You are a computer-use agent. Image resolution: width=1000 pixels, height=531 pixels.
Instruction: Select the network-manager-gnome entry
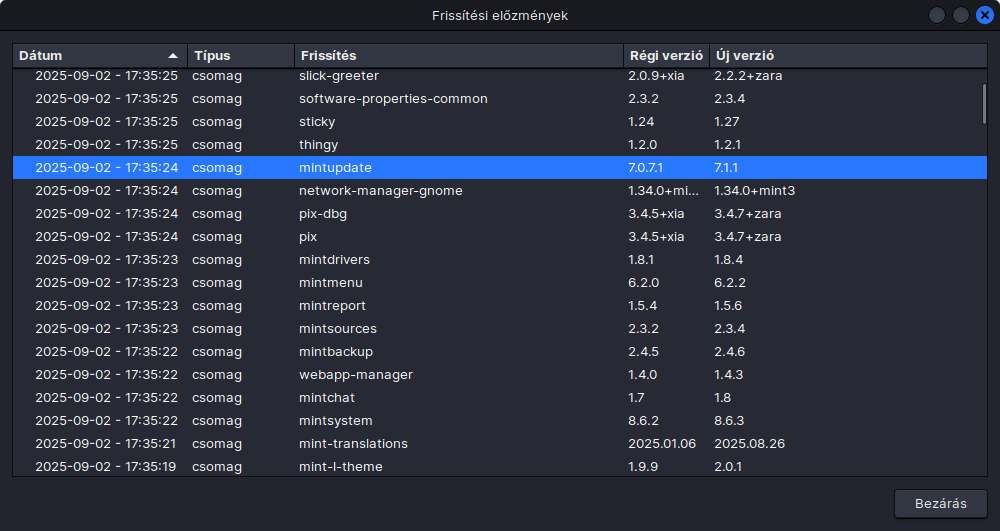pos(500,191)
